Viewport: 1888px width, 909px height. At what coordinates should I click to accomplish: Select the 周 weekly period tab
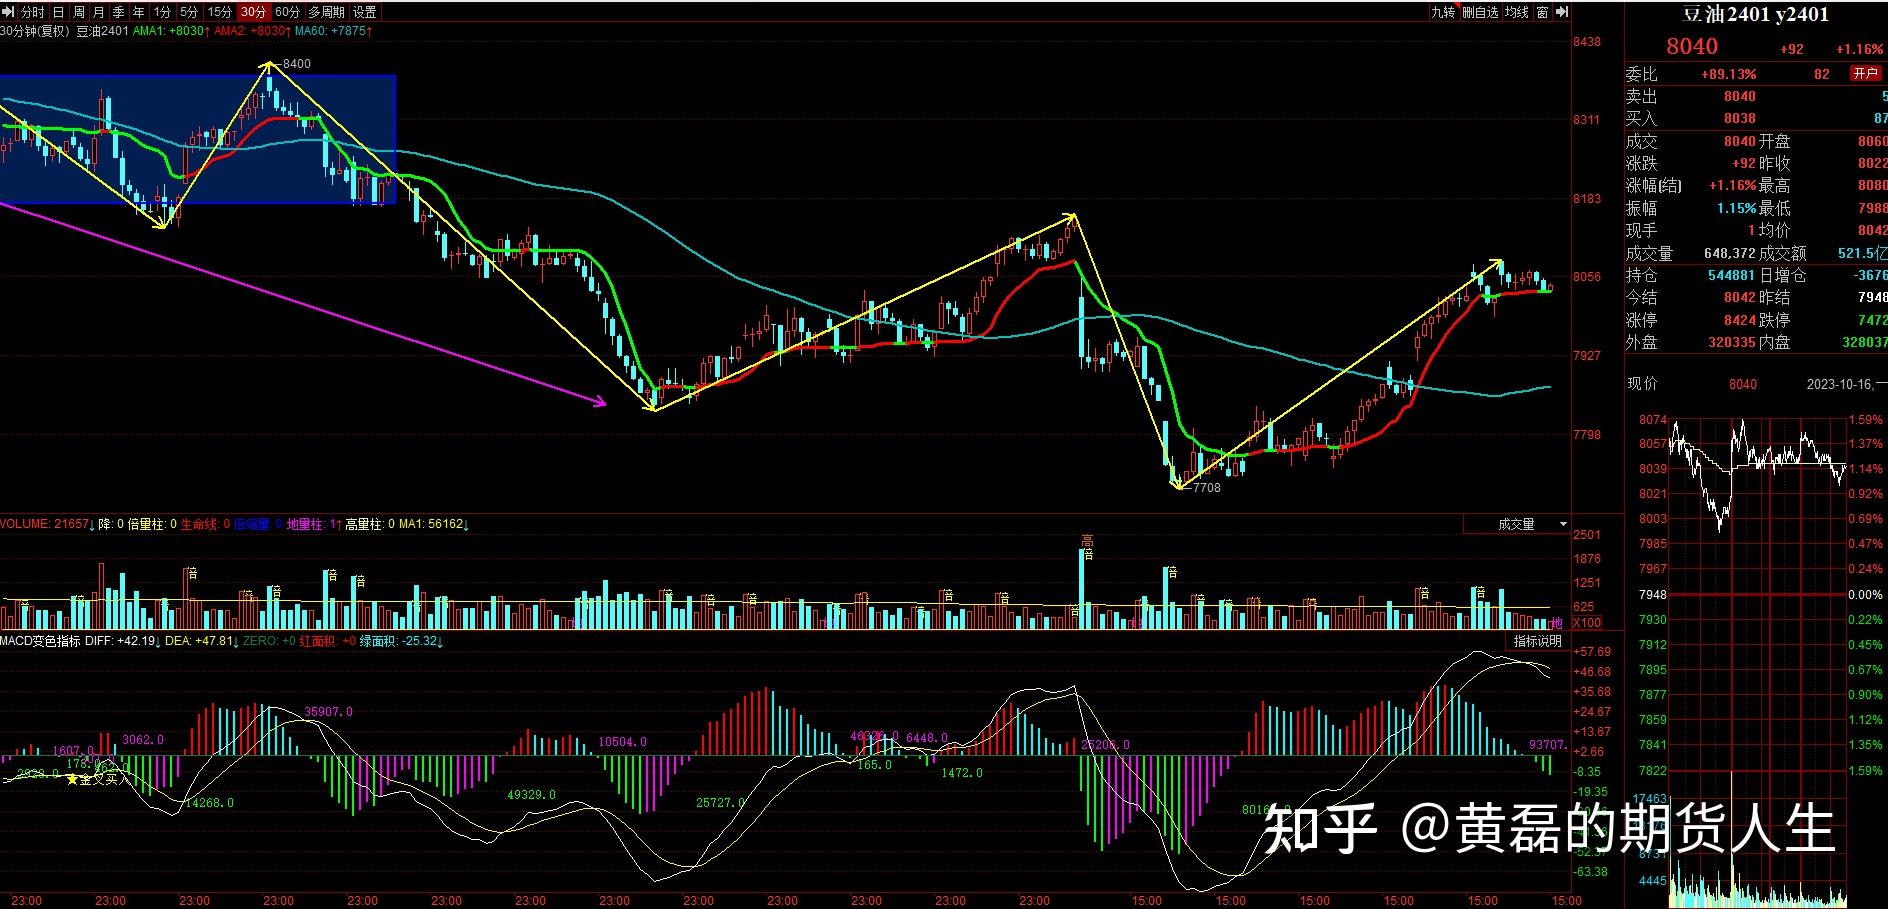[78, 12]
